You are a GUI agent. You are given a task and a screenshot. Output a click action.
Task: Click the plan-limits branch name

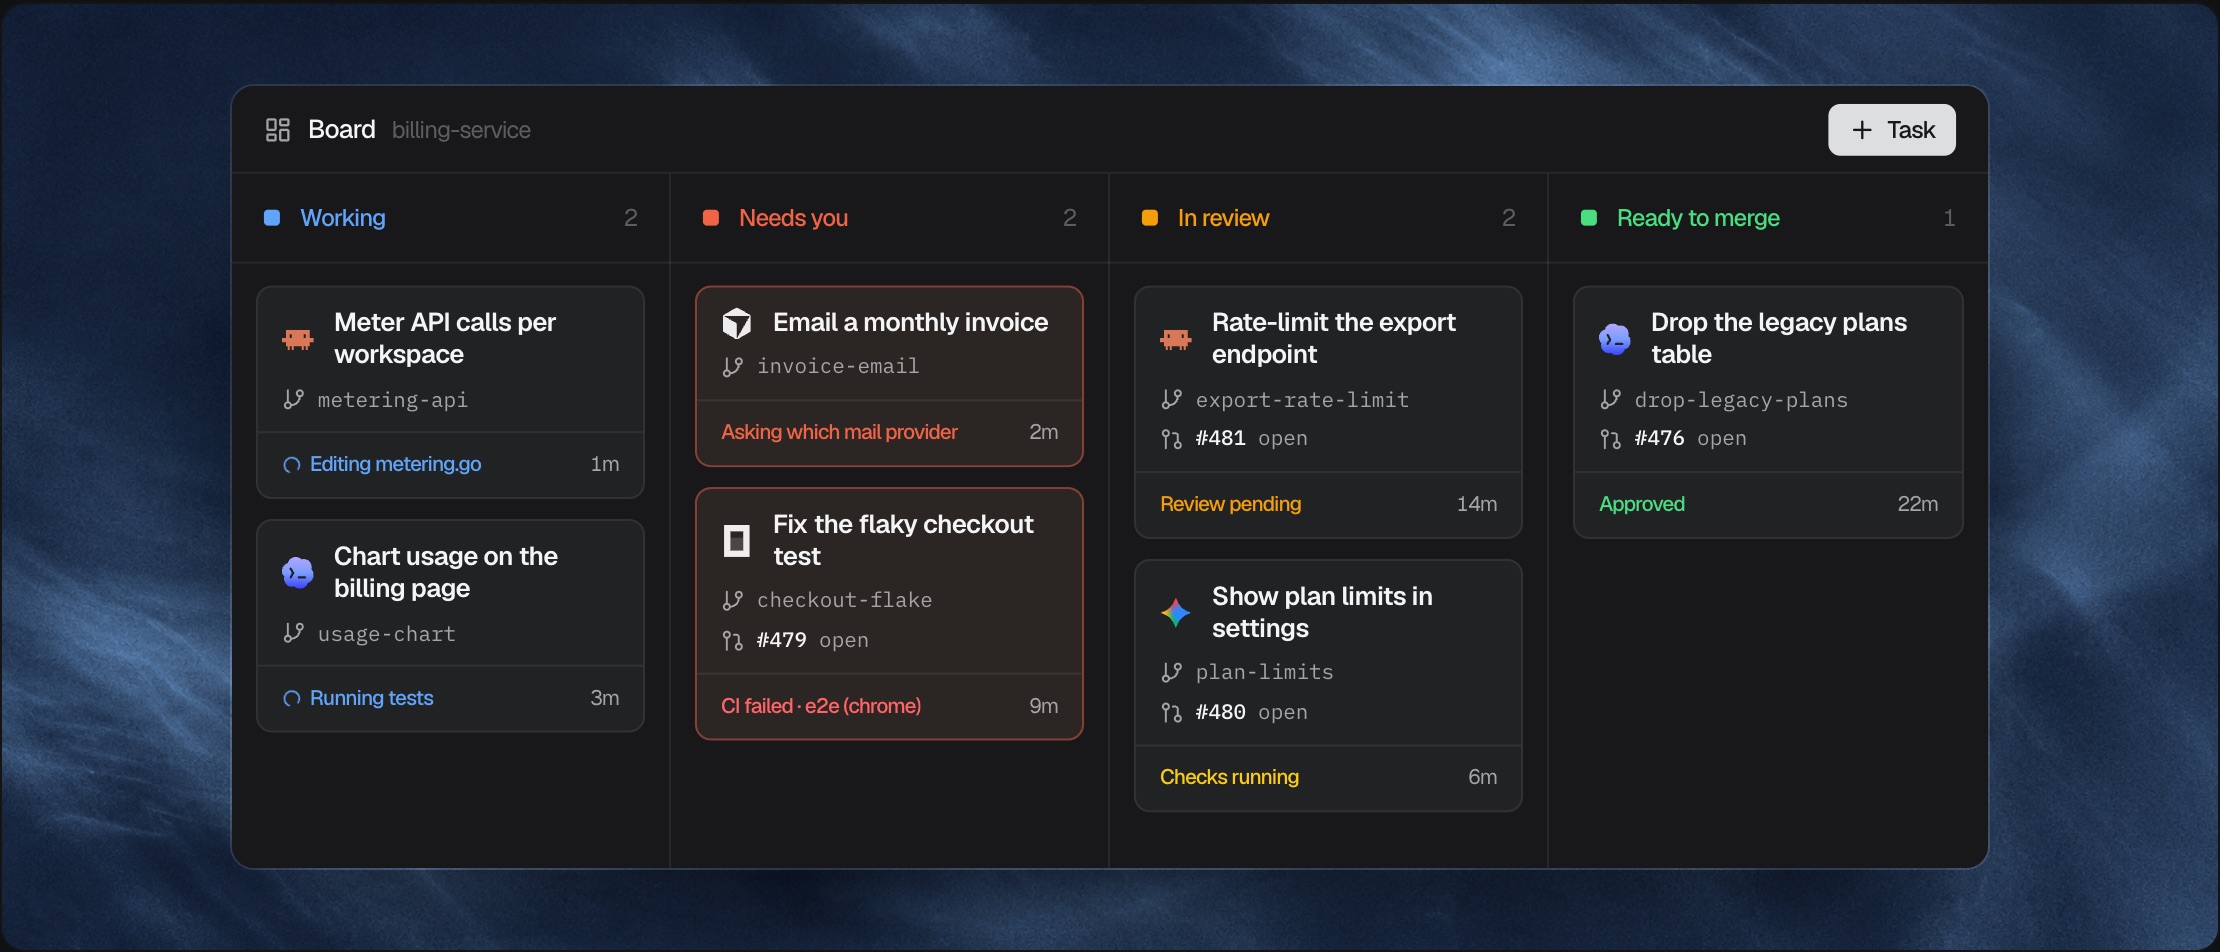[1265, 672]
